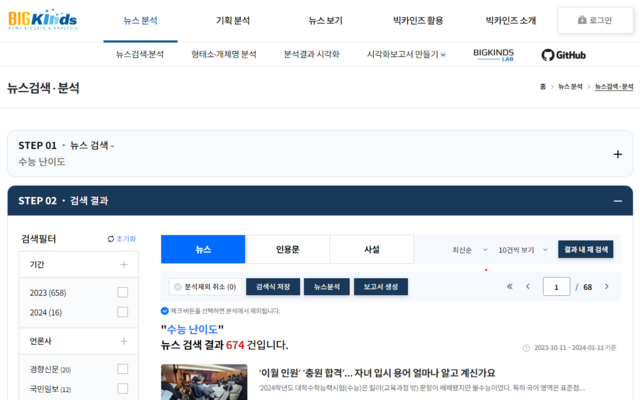Click the 초기화 filter reset link

coord(126,239)
